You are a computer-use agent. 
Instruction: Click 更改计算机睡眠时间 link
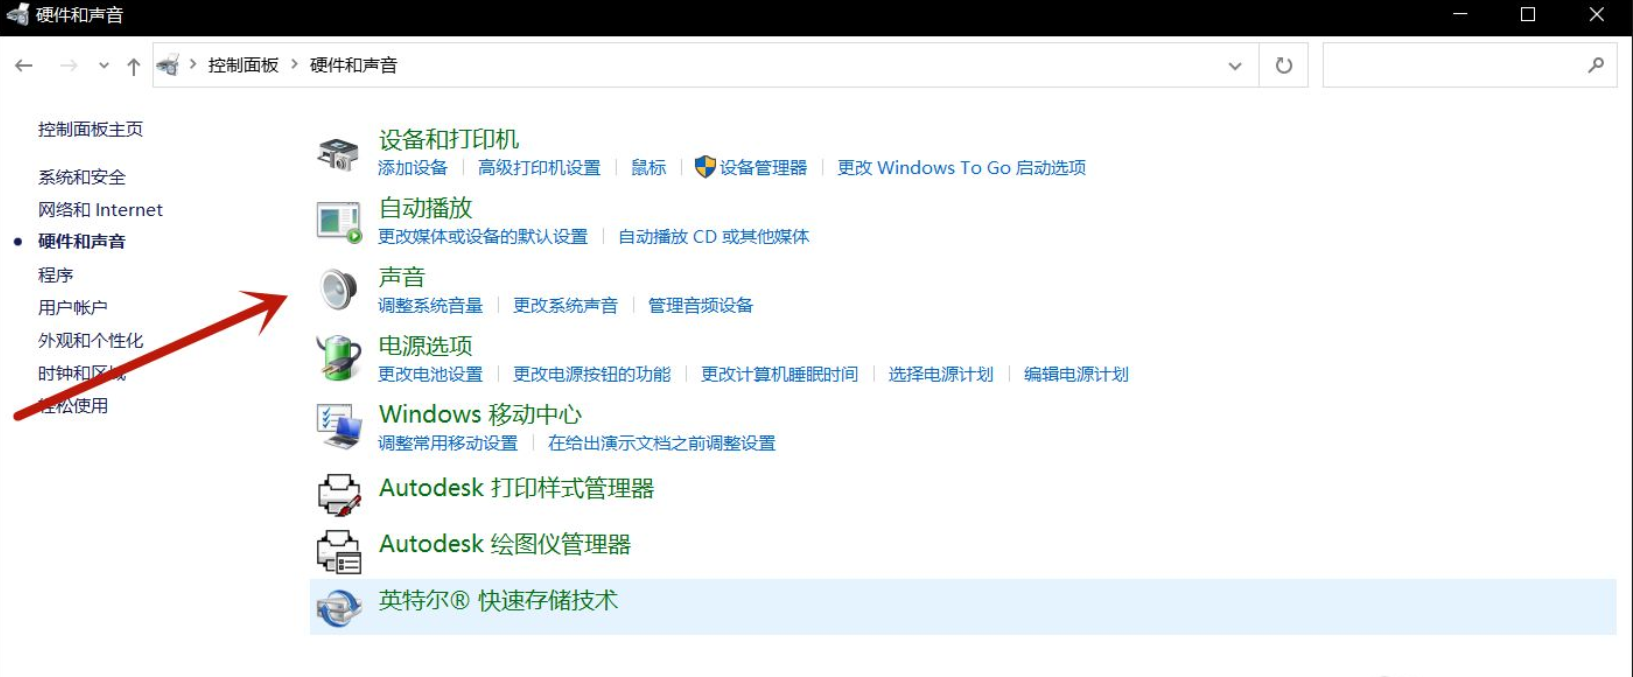pos(780,375)
